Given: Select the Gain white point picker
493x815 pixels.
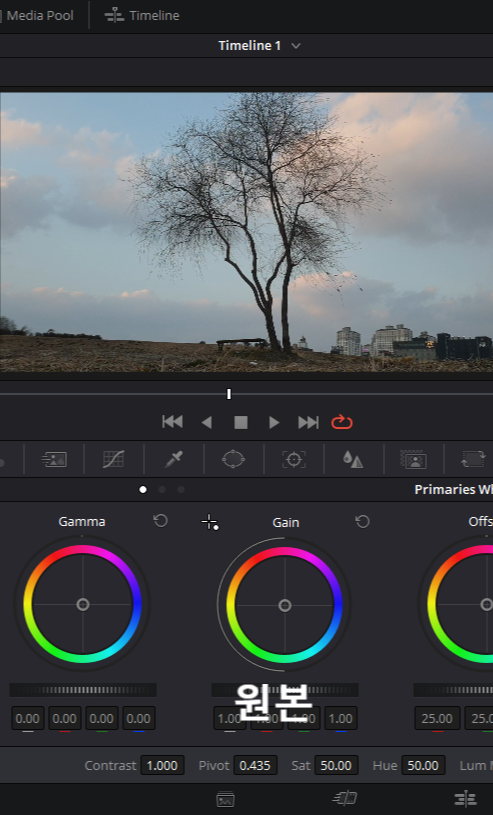Looking at the screenshot, I should (210, 522).
